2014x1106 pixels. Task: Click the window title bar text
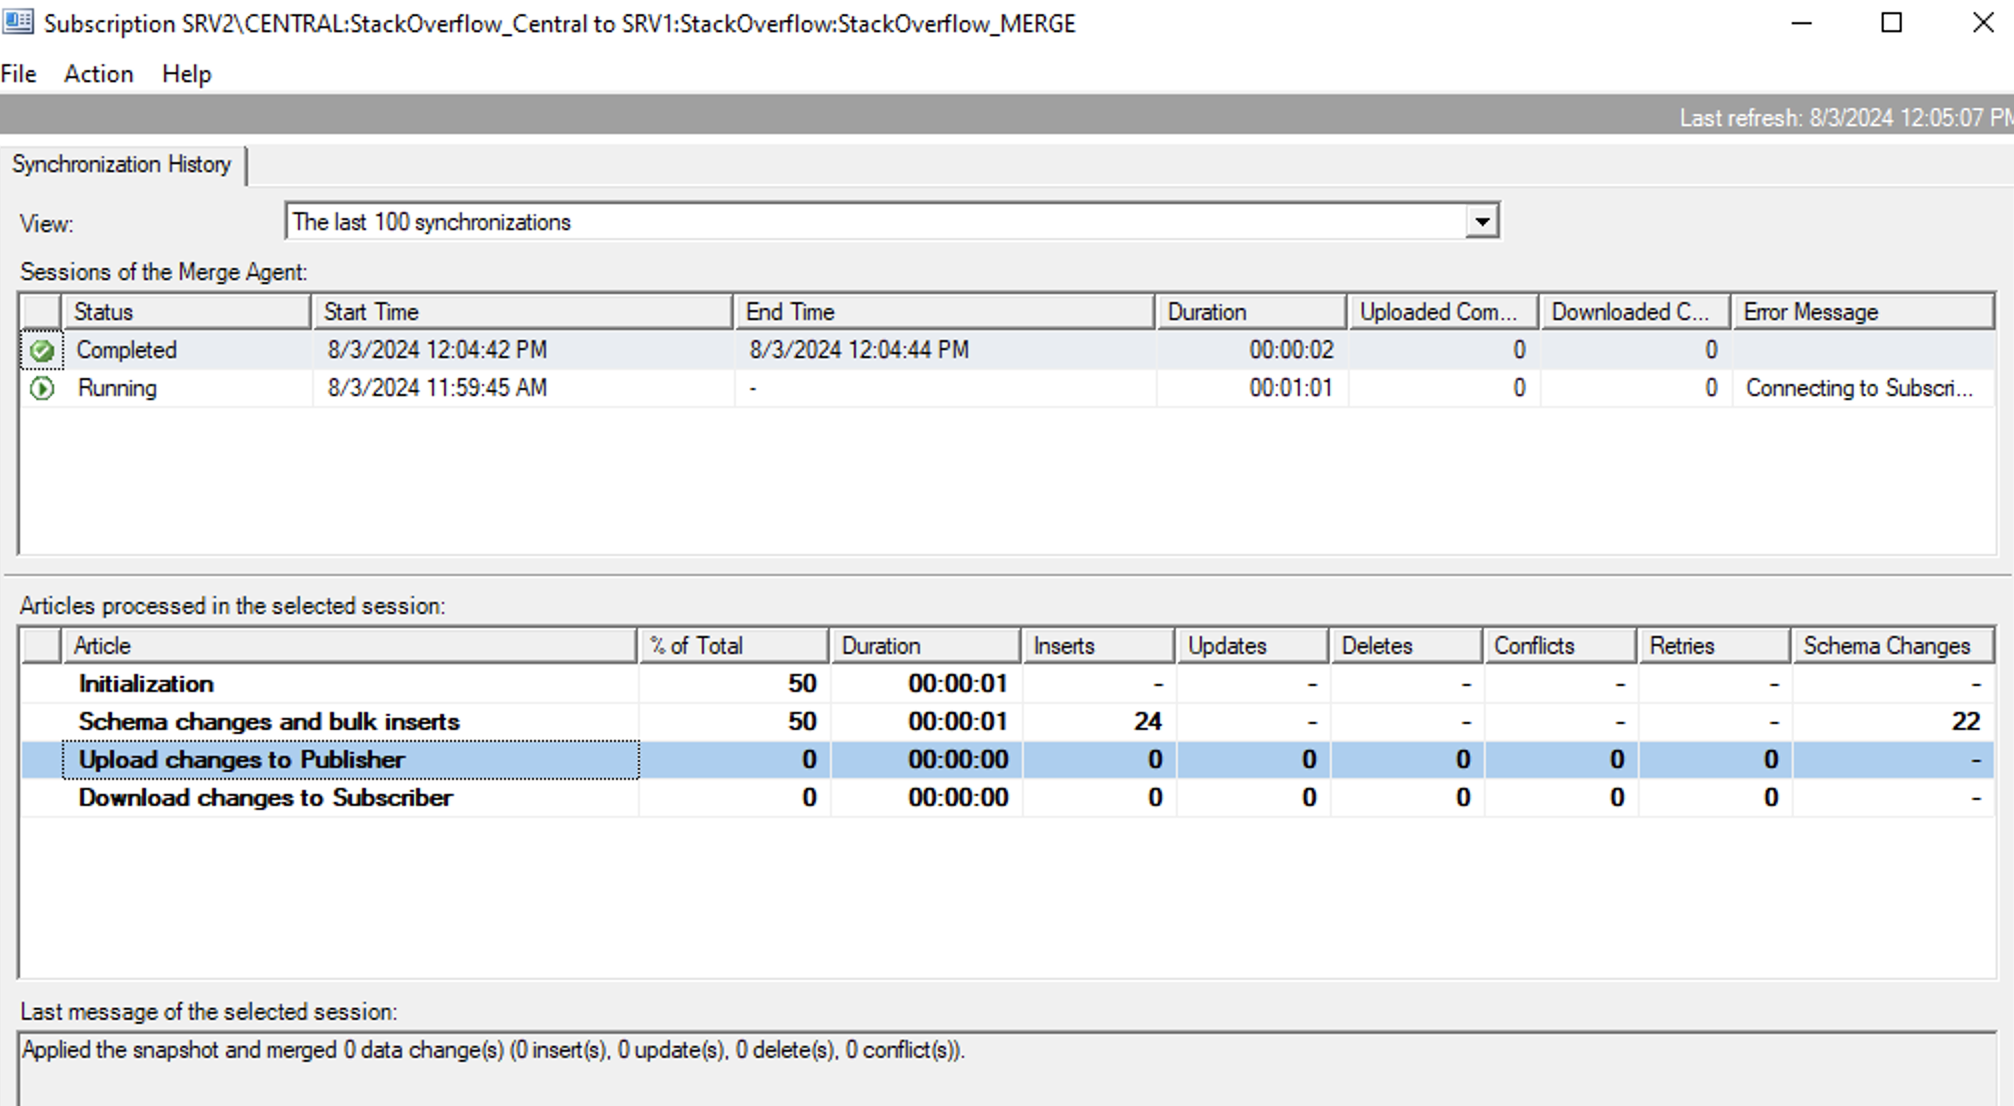point(560,23)
